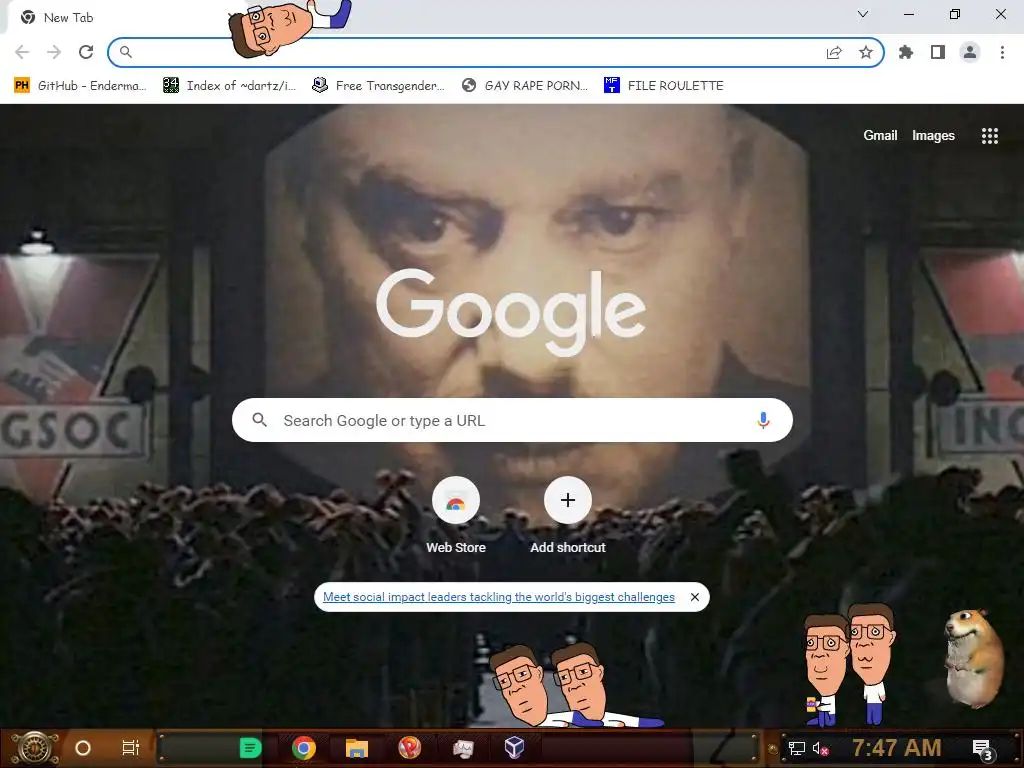This screenshot has height=768, width=1024.
Task: Click the hamster desktop pet
Action: tap(973, 658)
